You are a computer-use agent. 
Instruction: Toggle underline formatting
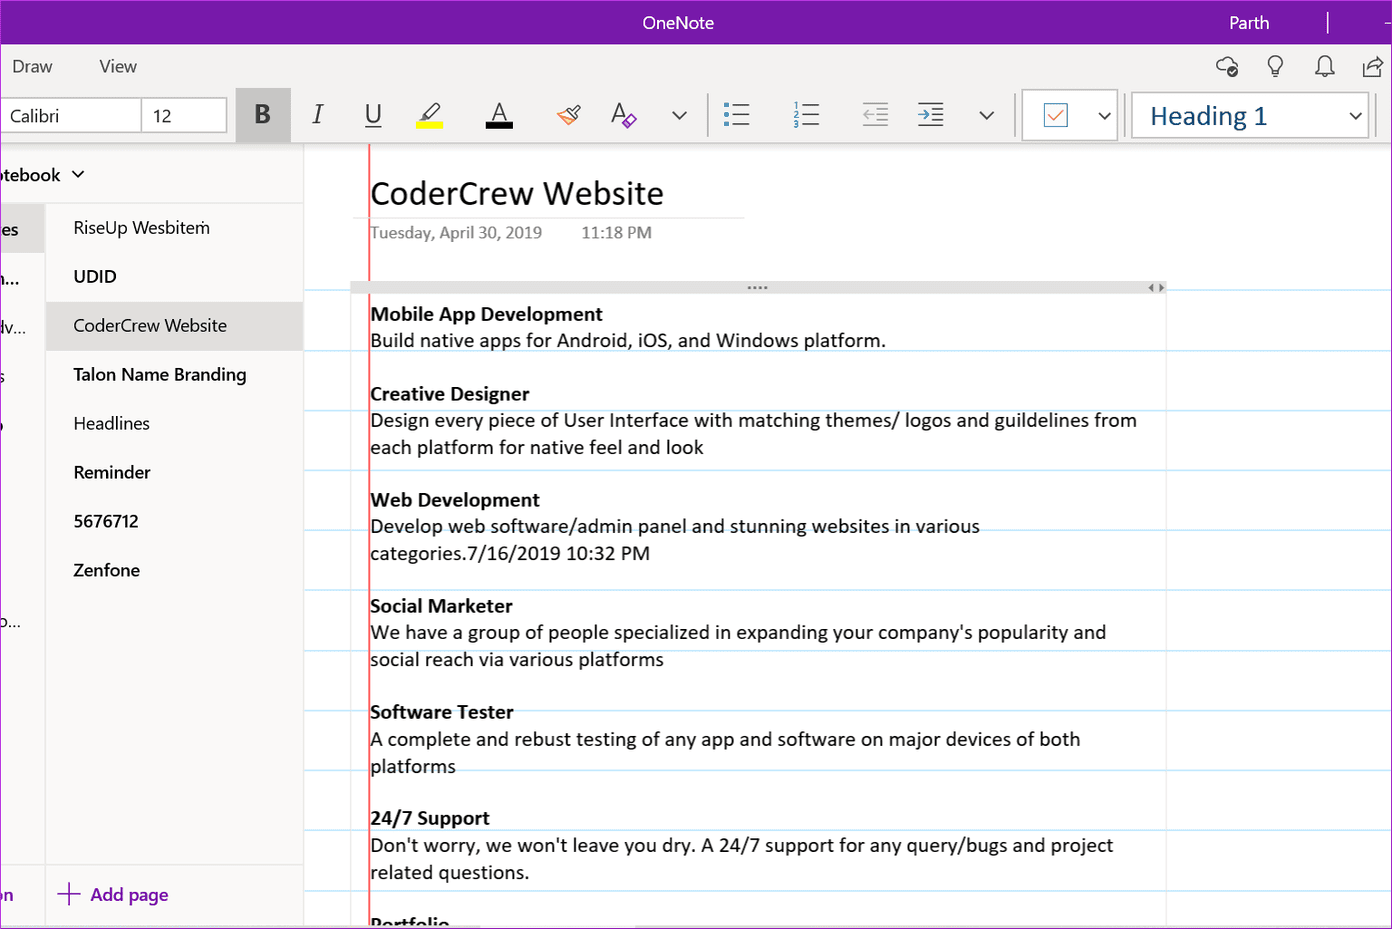click(x=373, y=115)
